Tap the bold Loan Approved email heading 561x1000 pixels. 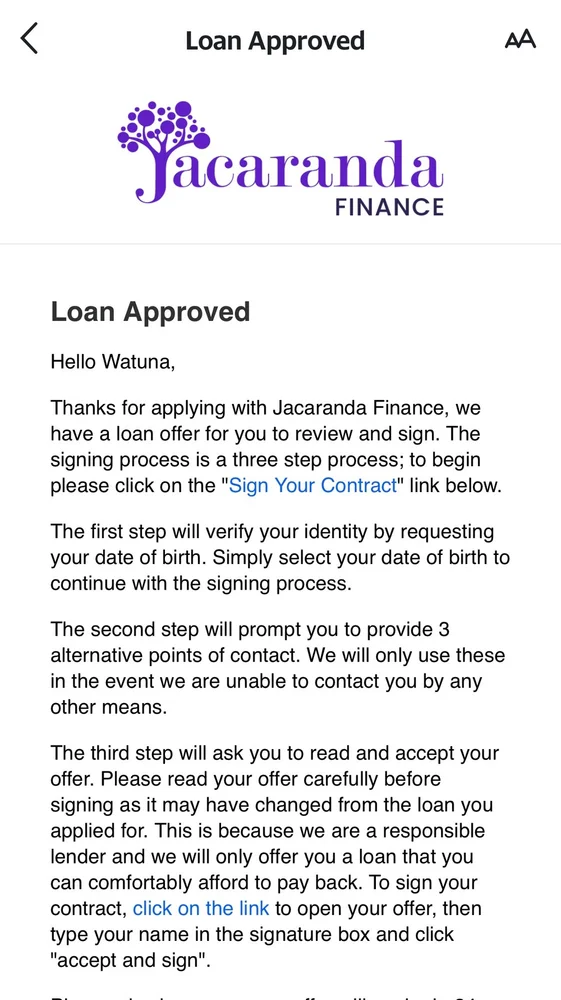tap(150, 311)
